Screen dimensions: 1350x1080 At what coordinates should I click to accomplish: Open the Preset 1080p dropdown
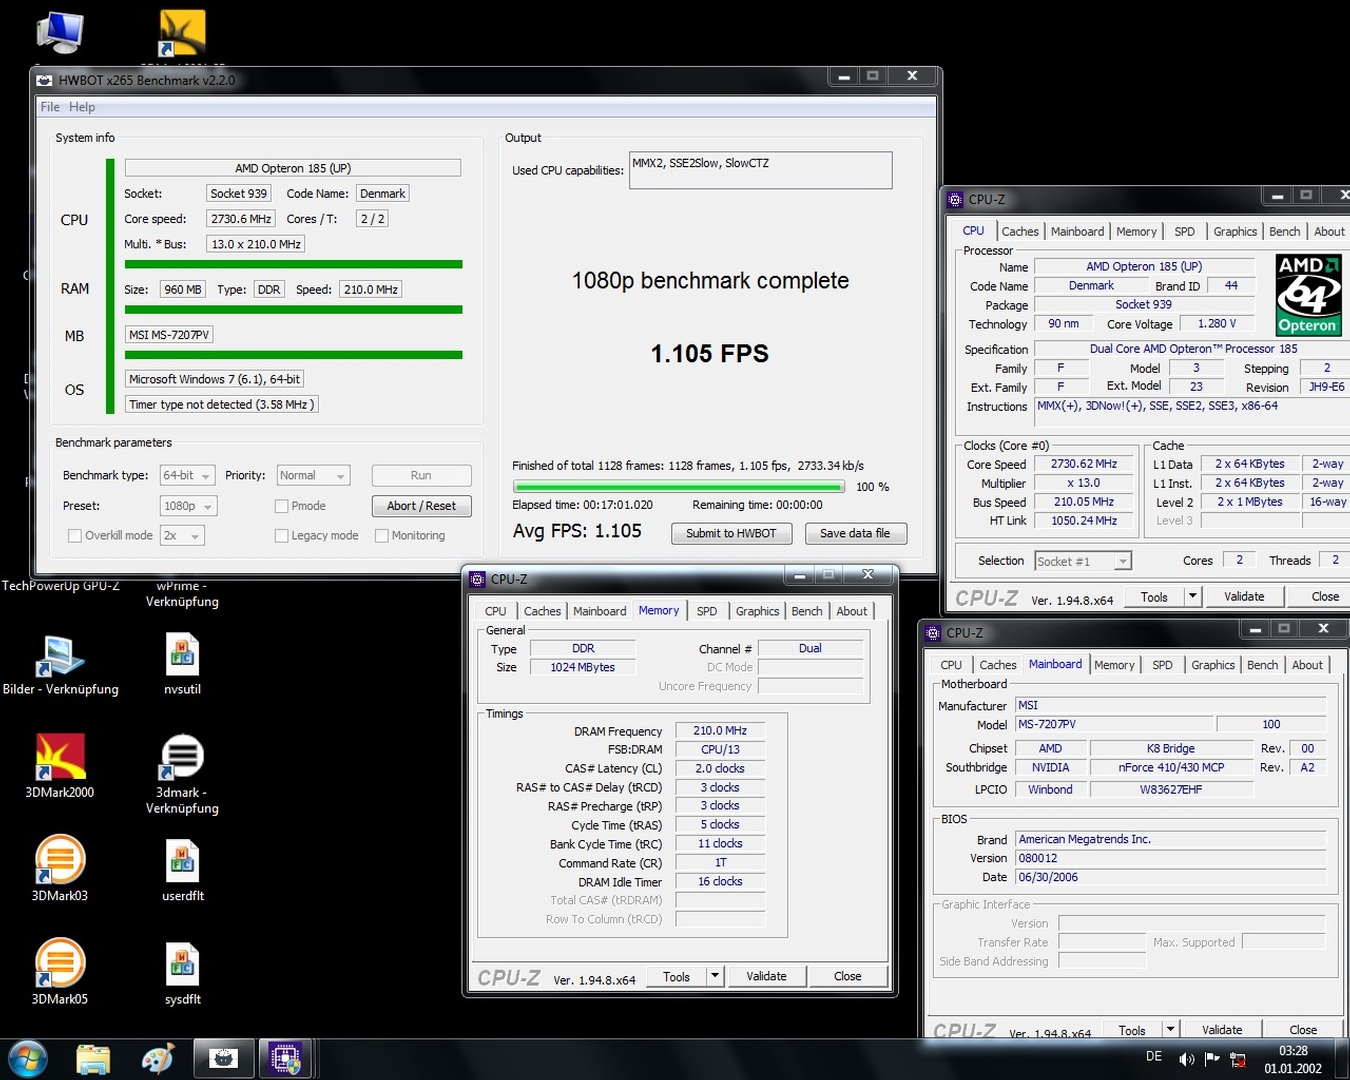(x=188, y=506)
